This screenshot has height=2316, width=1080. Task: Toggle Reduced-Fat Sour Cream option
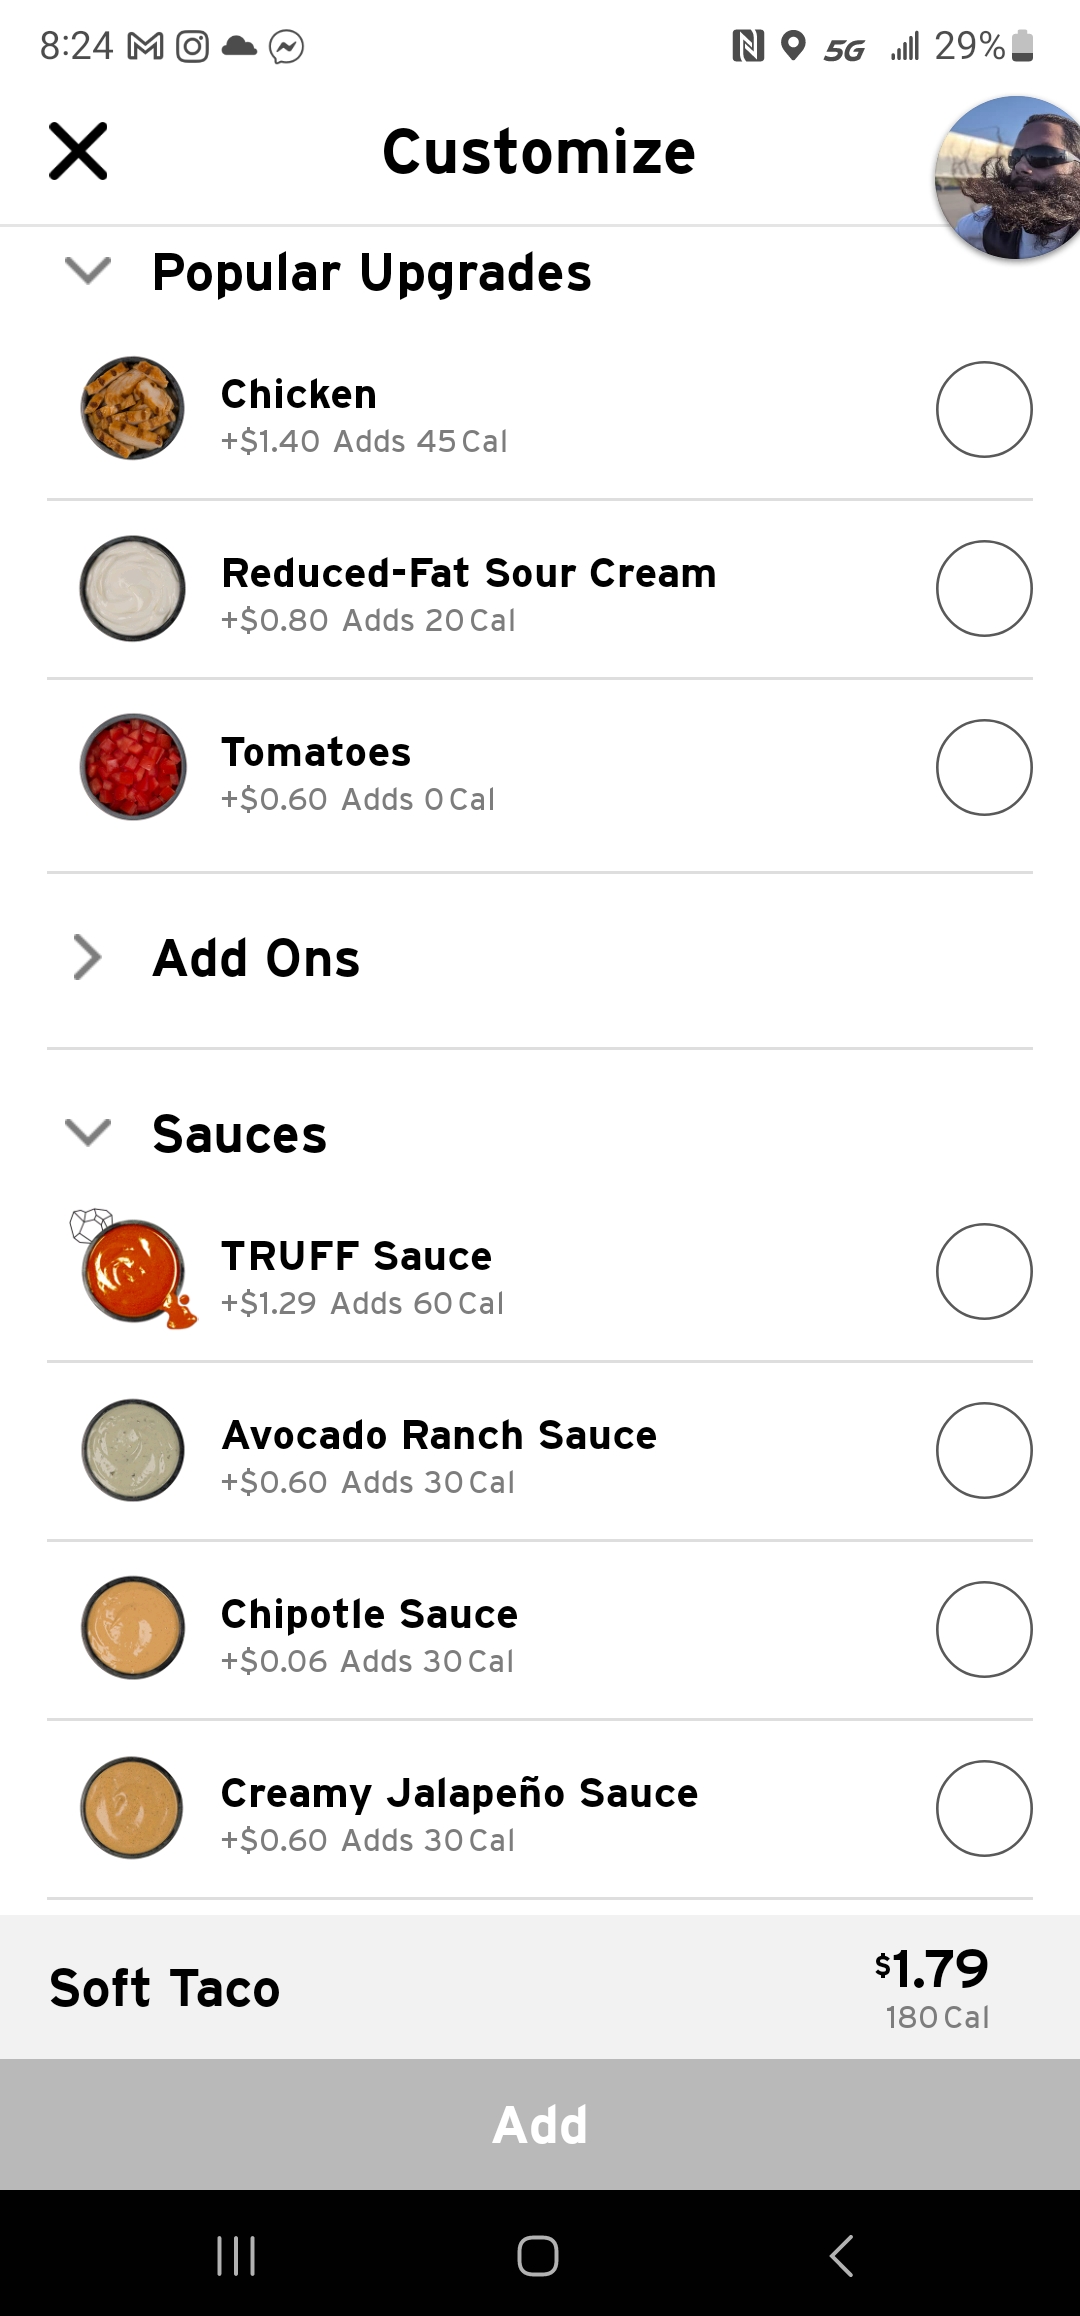click(x=984, y=588)
